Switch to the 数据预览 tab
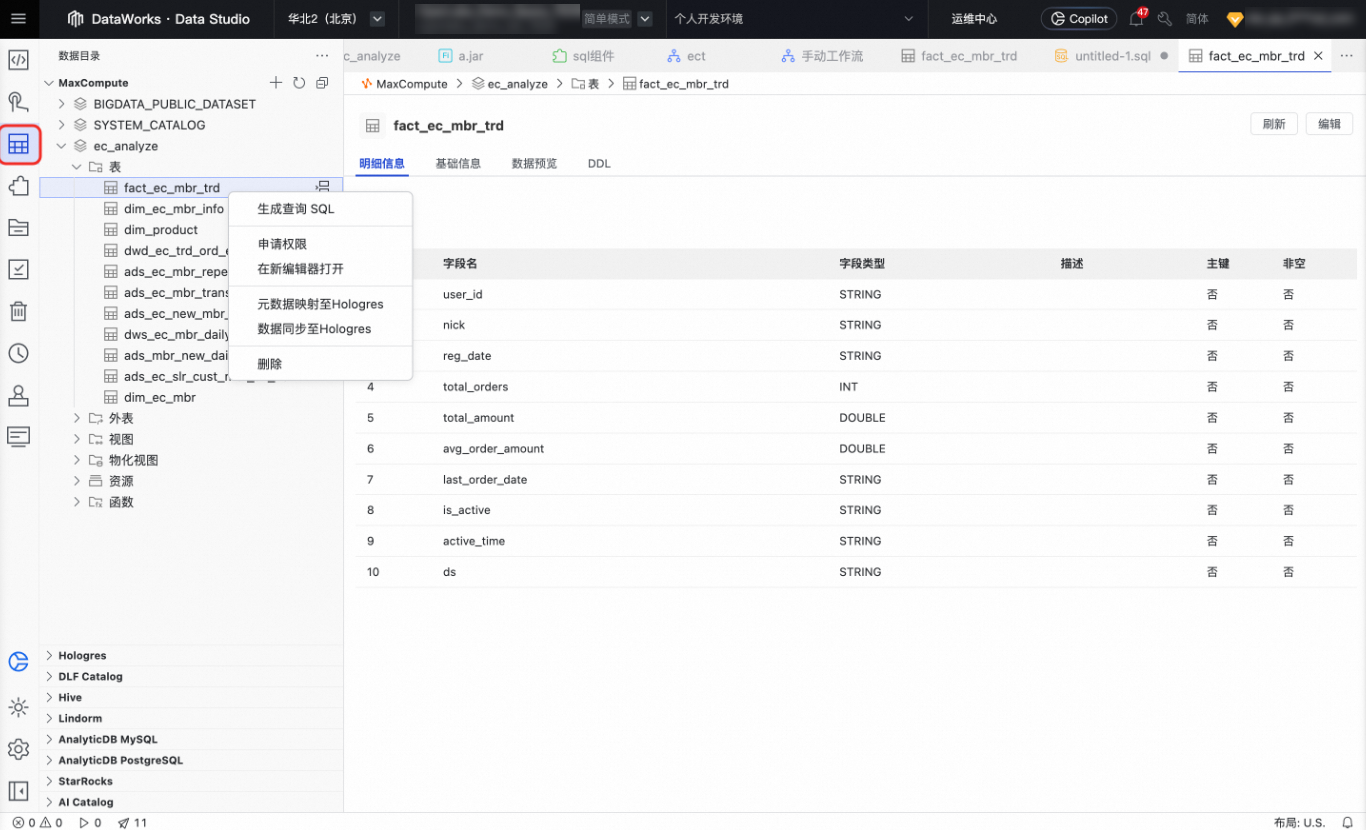The width and height of the screenshot is (1366, 830). 534,163
